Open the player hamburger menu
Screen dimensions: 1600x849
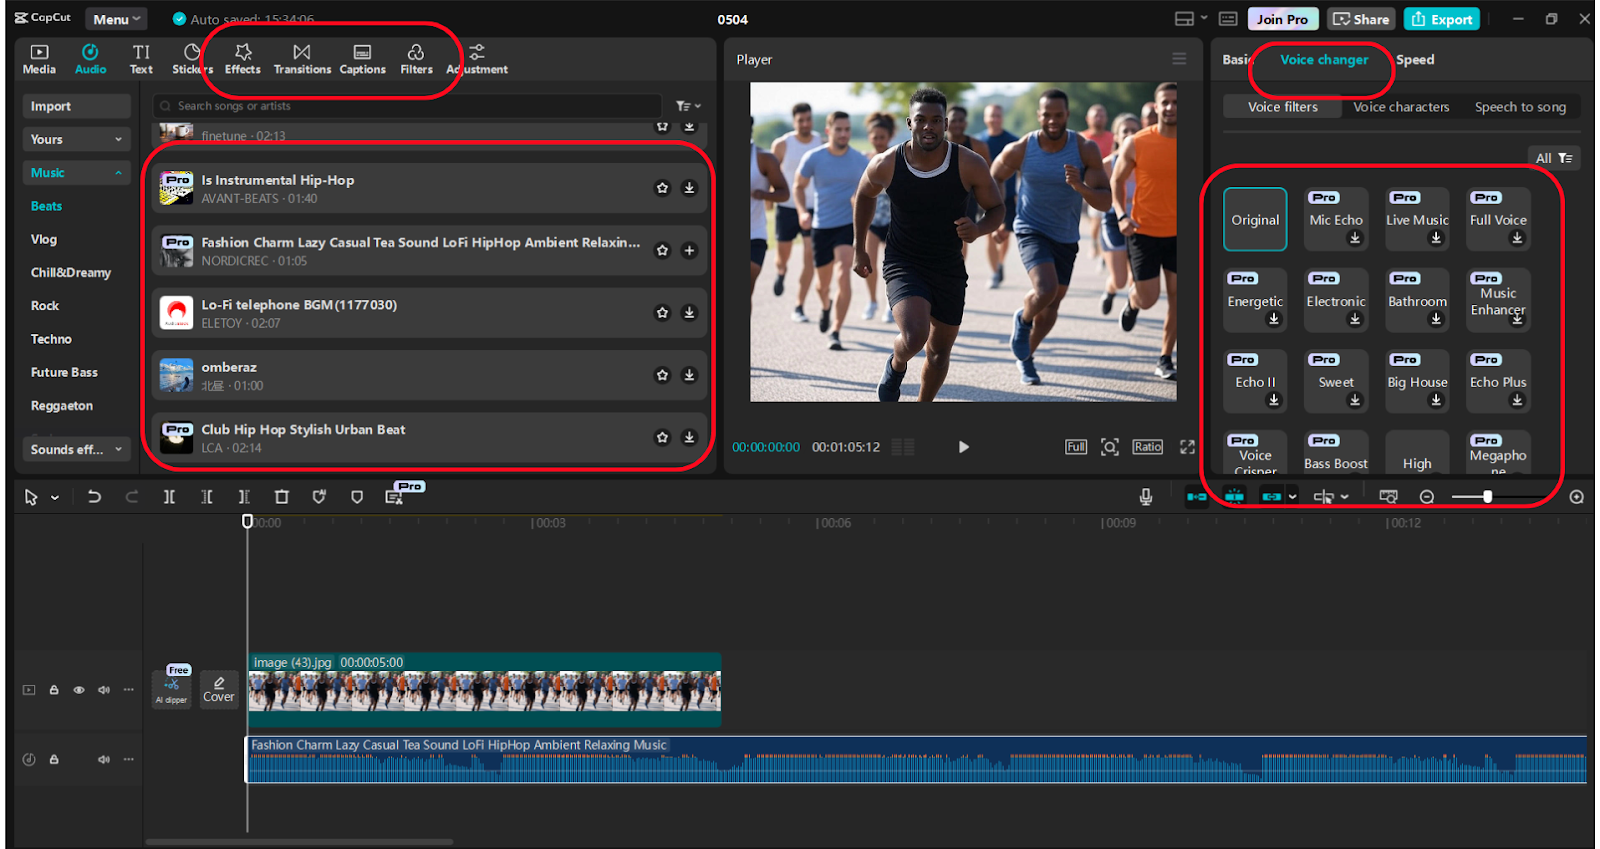click(x=1179, y=59)
